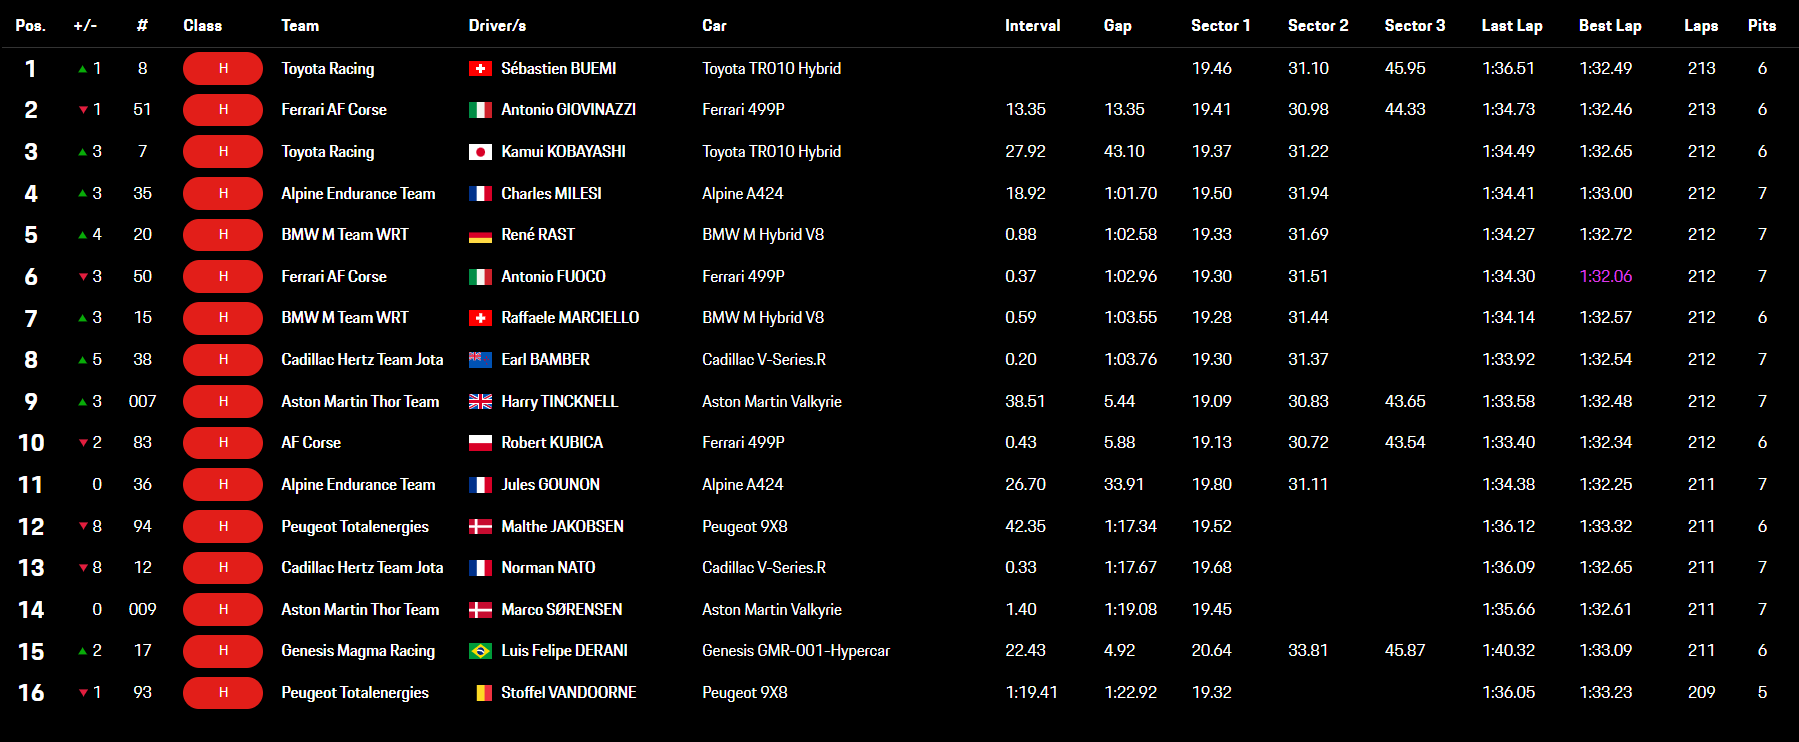Click the Swiss flag next to Sébastien BUEMI
The height and width of the screenshot is (742, 1799).
[x=480, y=69]
